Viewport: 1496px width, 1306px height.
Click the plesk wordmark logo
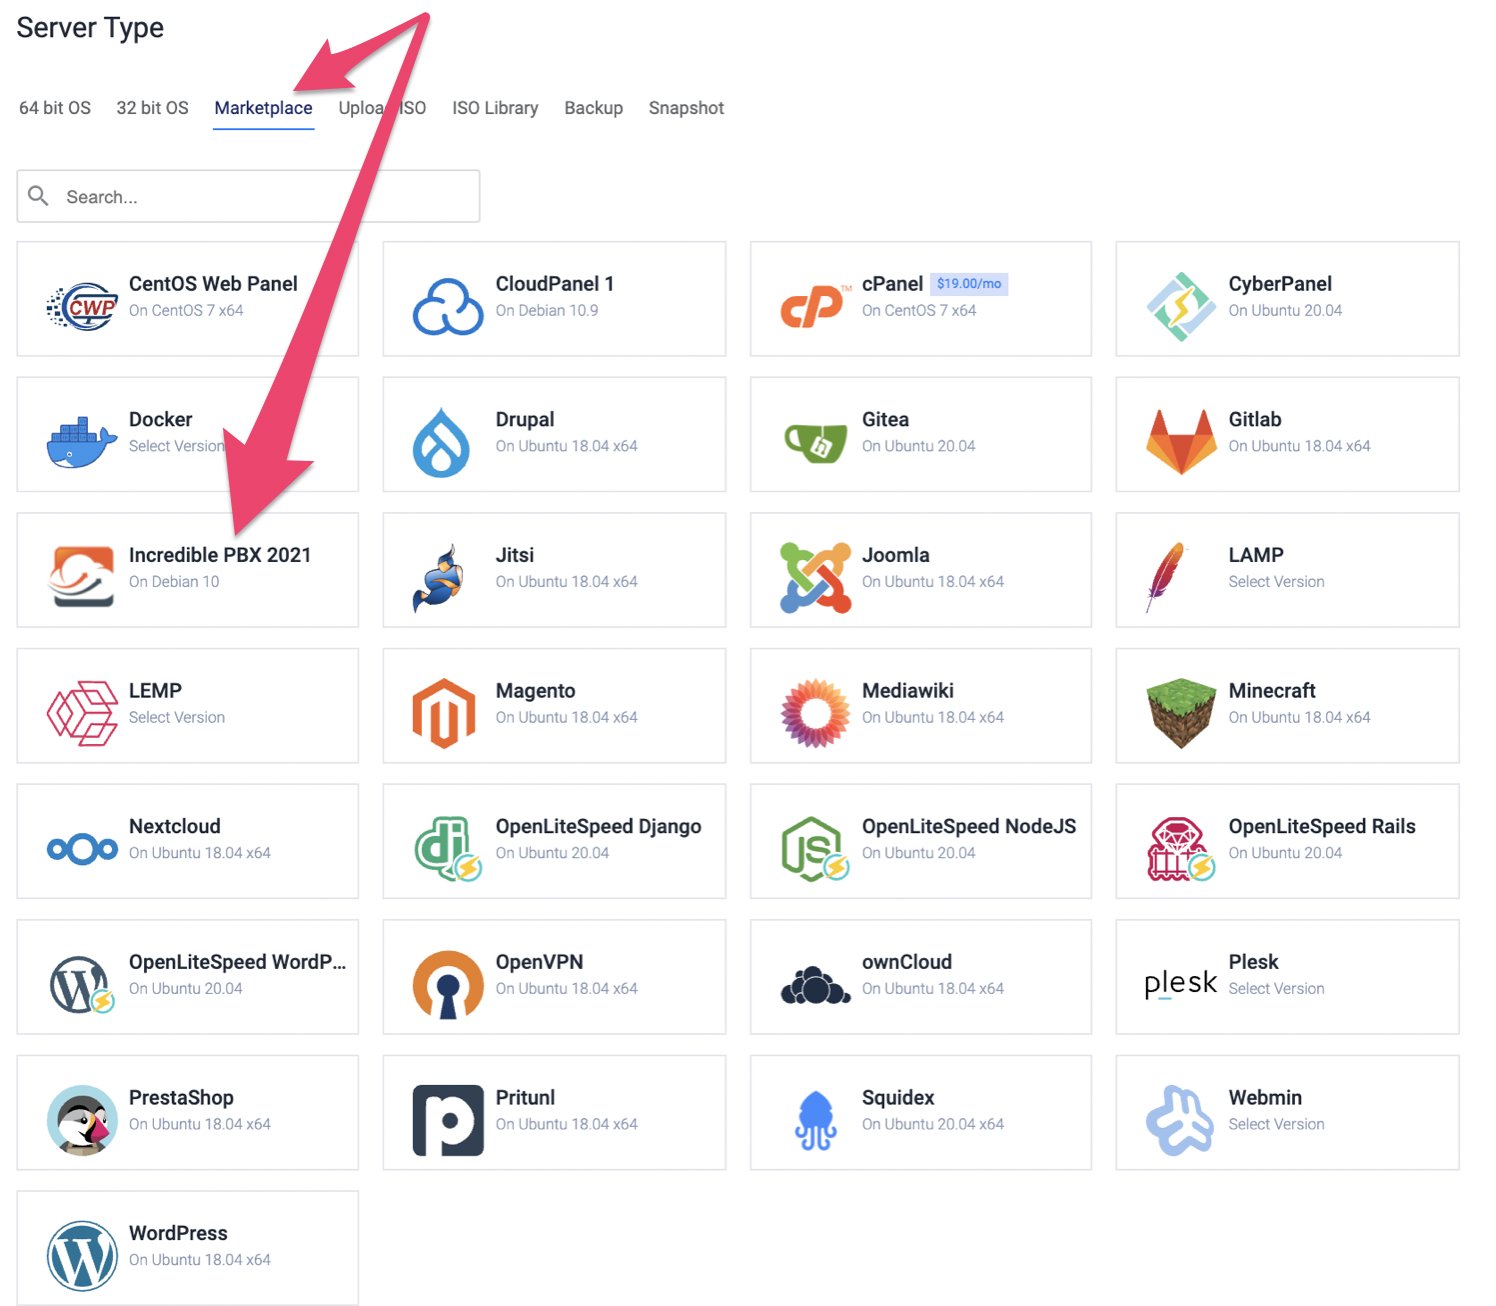(1181, 985)
